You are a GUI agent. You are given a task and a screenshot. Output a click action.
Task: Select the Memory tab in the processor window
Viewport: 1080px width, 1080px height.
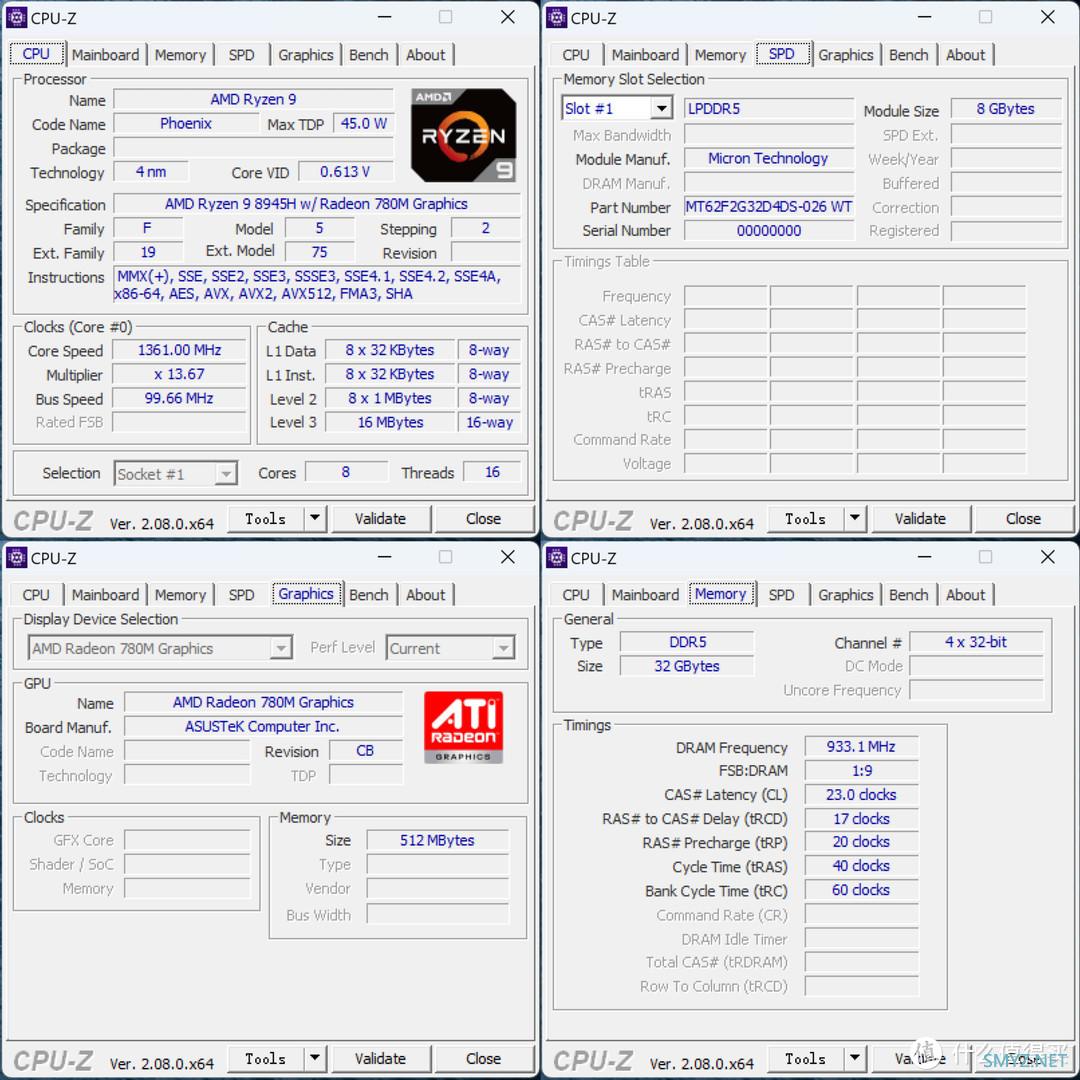[180, 55]
